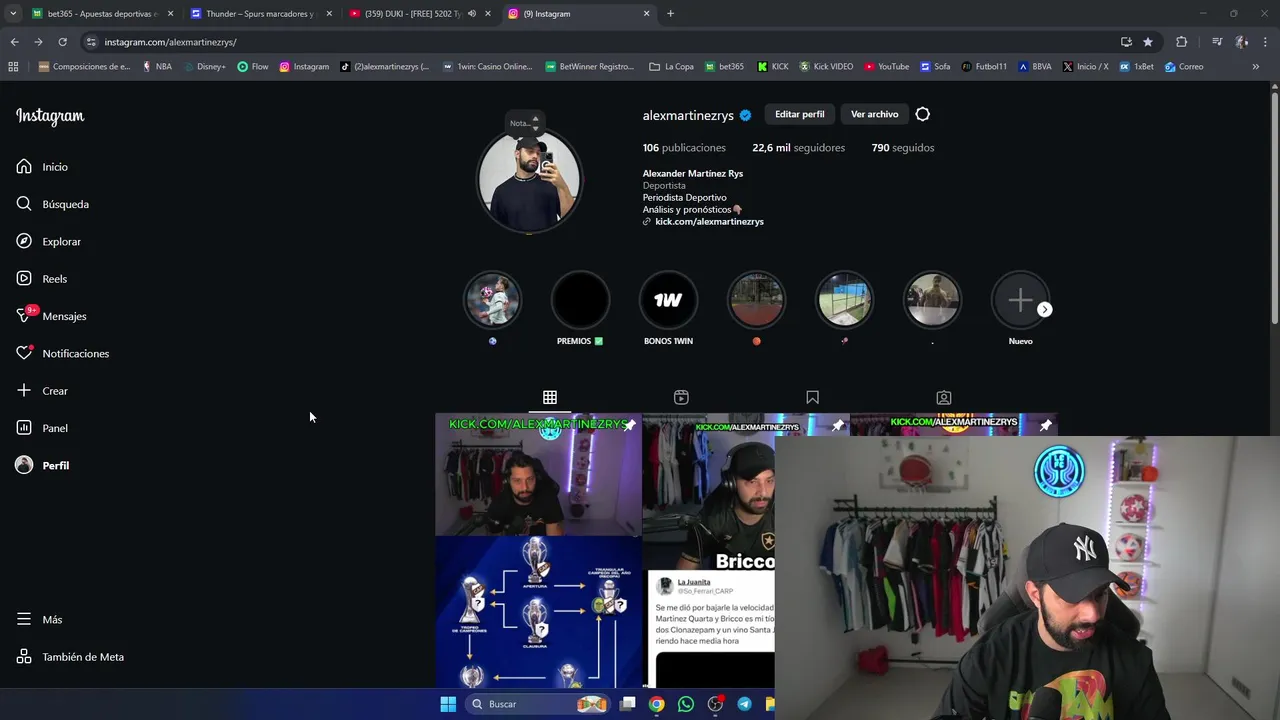Switch to the Reels profile tab
This screenshot has width=1280, height=720.
[681, 397]
